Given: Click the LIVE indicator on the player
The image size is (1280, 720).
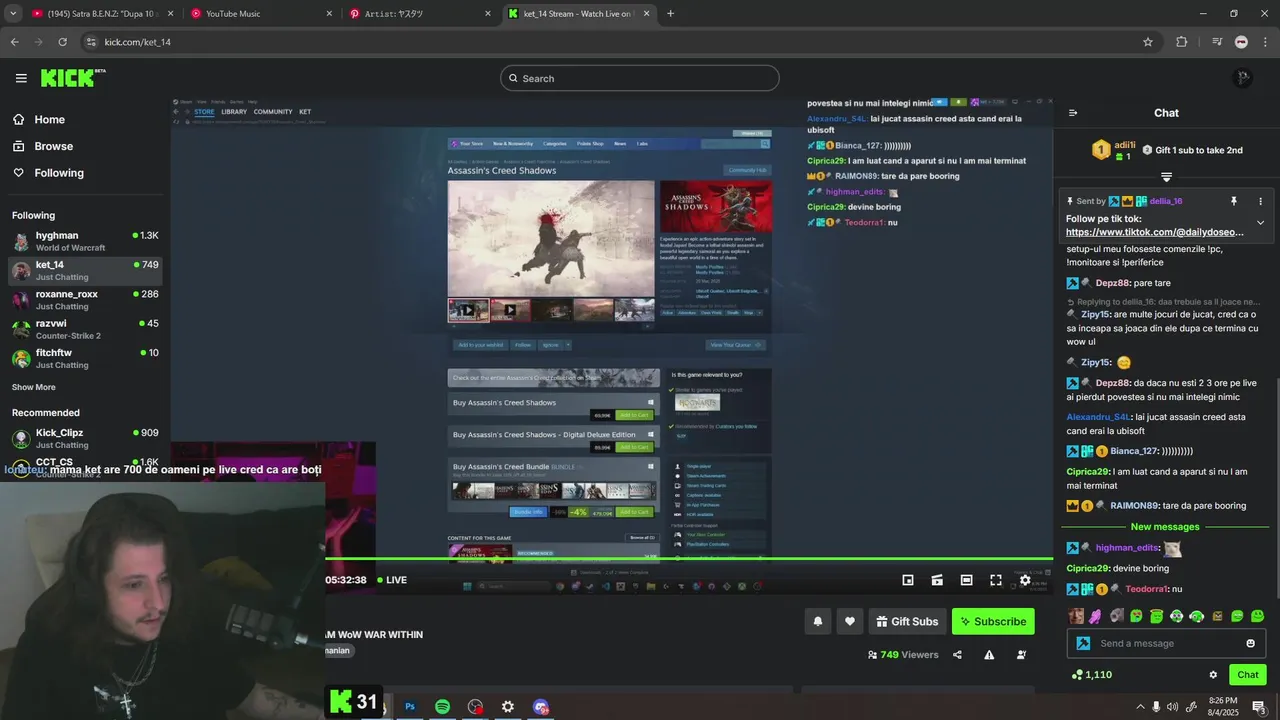Looking at the screenshot, I should [x=391, y=580].
